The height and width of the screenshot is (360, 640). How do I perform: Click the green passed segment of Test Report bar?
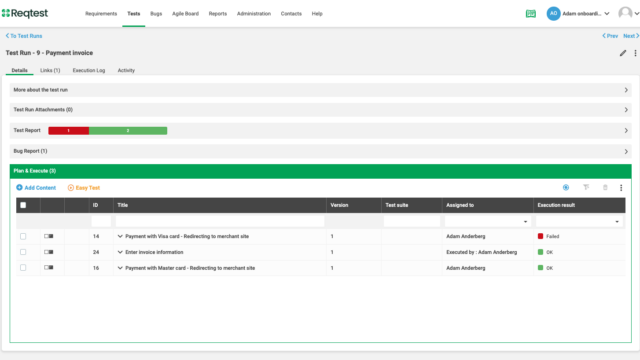click(x=128, y=131)
